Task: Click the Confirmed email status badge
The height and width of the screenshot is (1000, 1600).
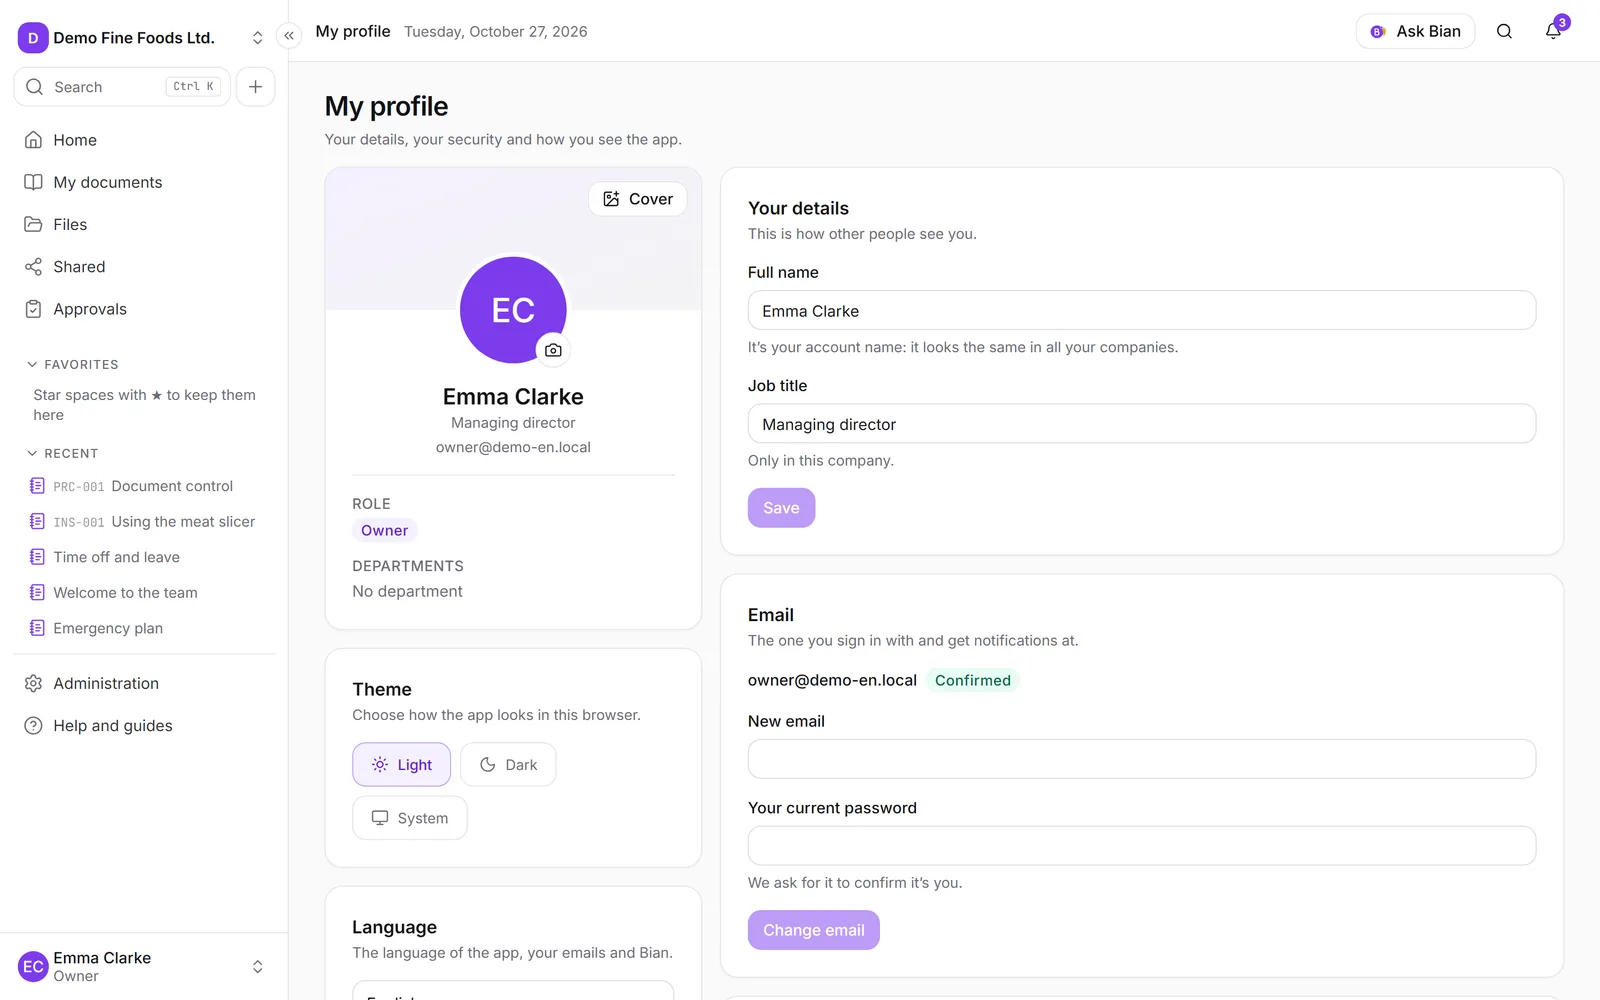Action: click(x=973, y=681)
